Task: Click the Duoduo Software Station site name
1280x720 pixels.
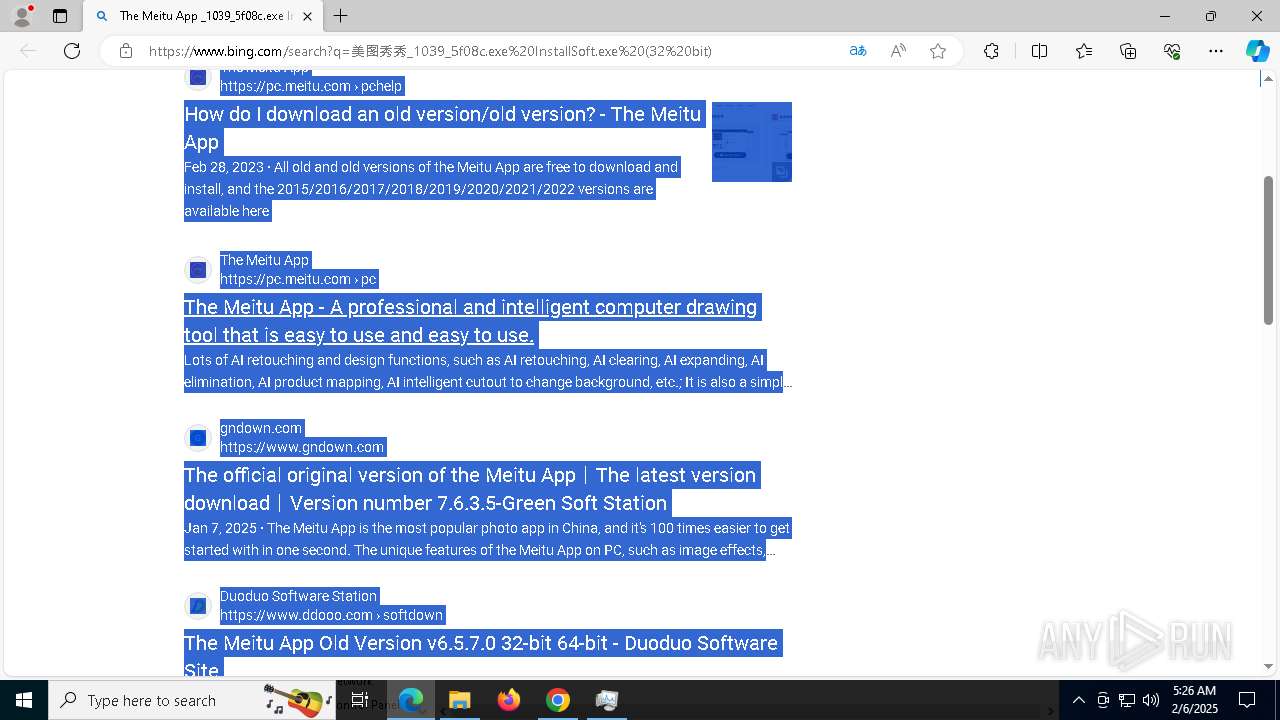Action: click(x=298, y=596)
